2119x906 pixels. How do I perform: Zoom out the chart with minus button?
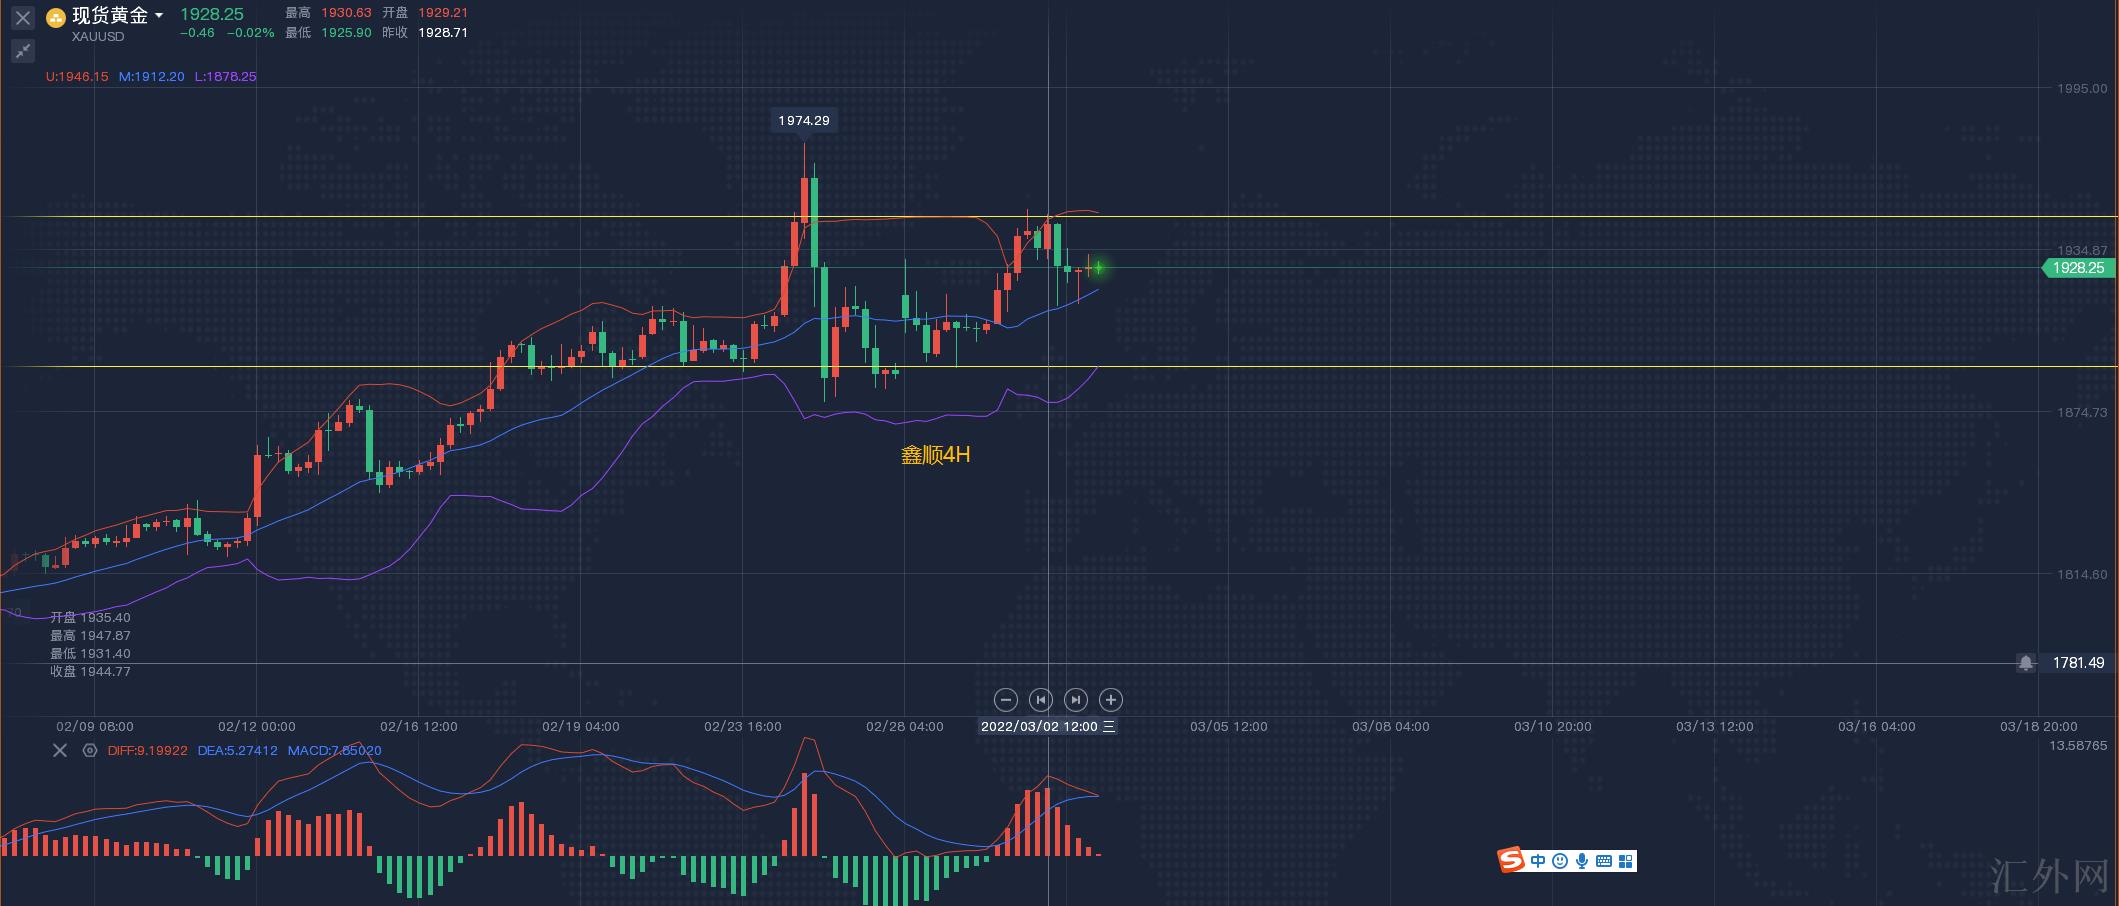point(1006,700)
